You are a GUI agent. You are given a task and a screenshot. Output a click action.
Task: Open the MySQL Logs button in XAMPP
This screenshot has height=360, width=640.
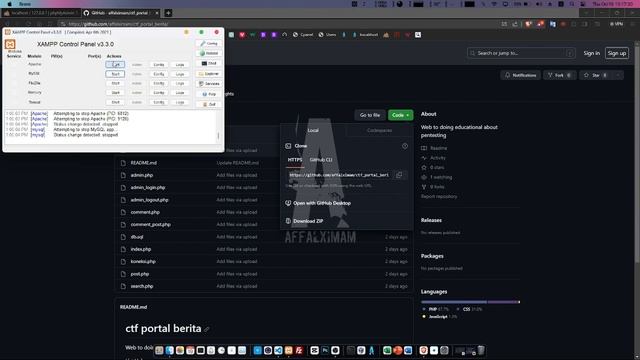point(180,74)
